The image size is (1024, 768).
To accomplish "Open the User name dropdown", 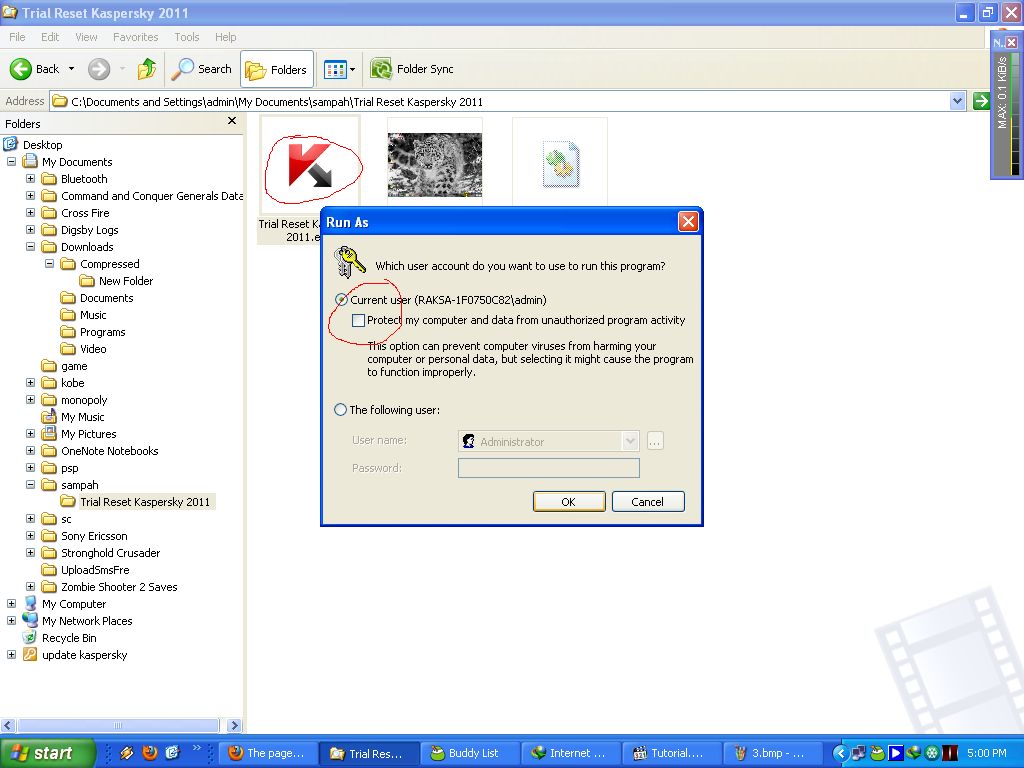I will click(630, 441).
